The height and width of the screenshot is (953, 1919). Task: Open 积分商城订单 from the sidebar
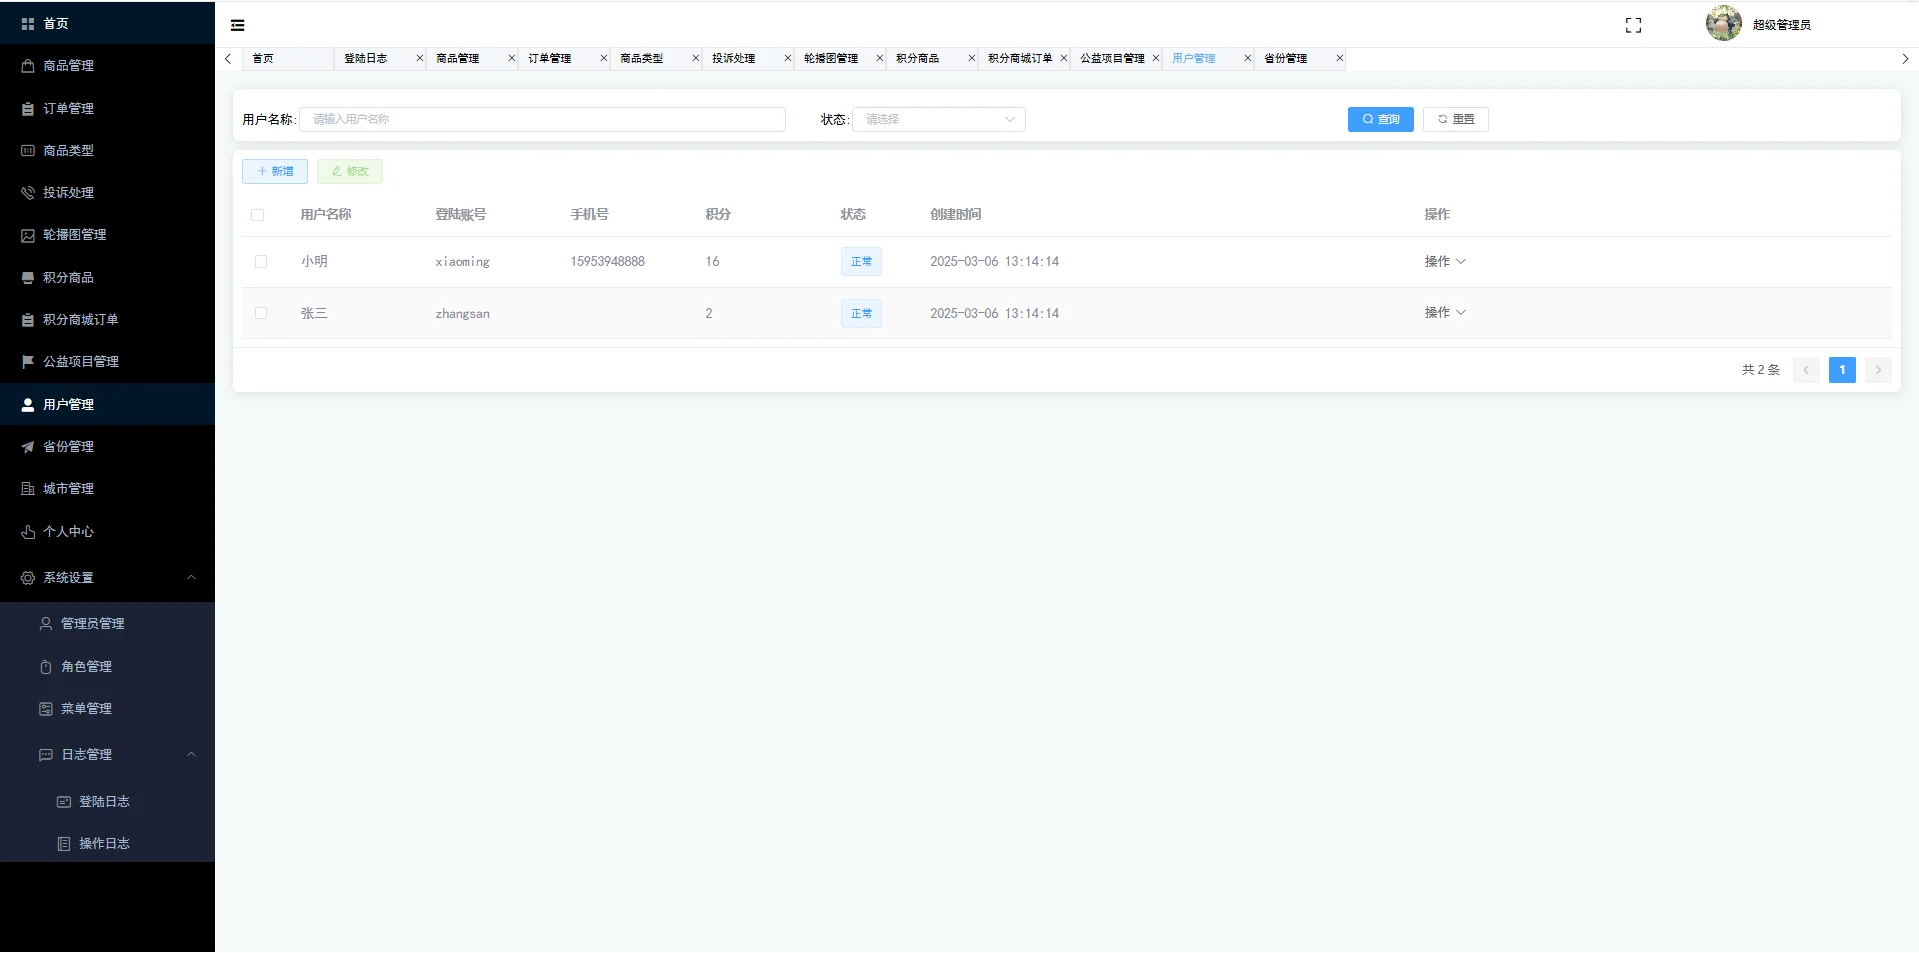click(80, 319)
